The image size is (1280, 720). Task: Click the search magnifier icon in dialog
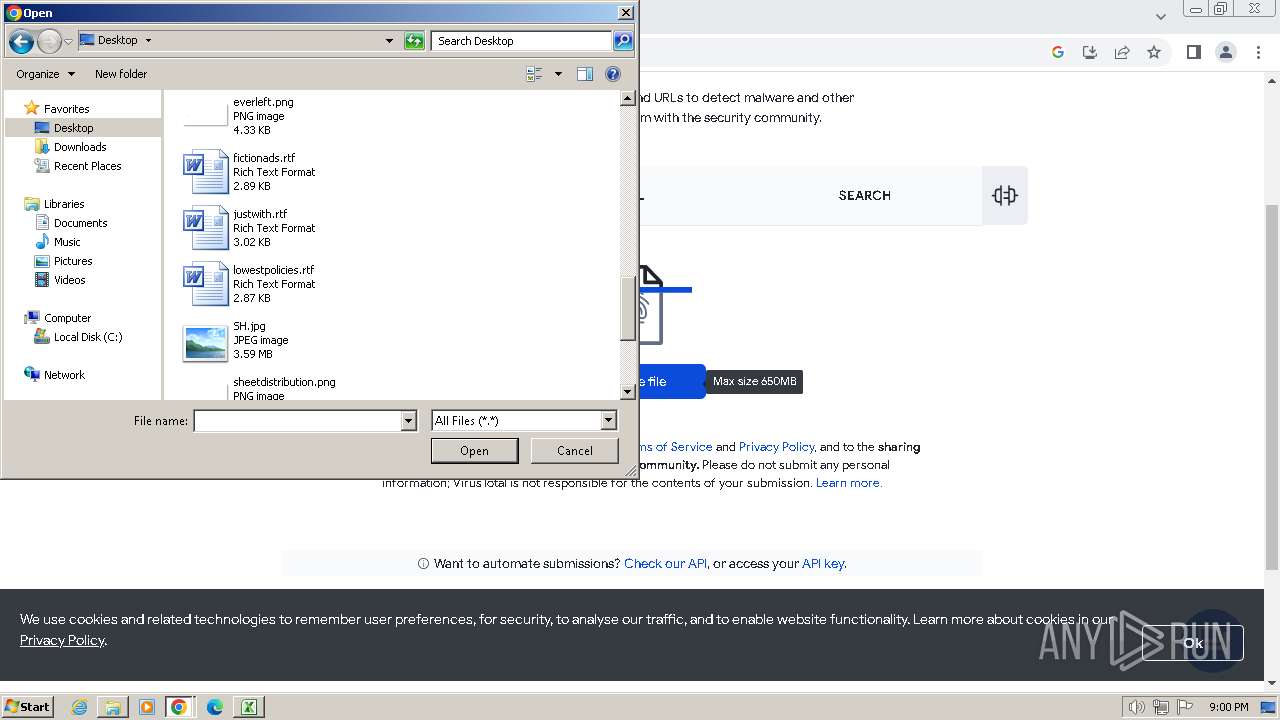coord(623,41)
